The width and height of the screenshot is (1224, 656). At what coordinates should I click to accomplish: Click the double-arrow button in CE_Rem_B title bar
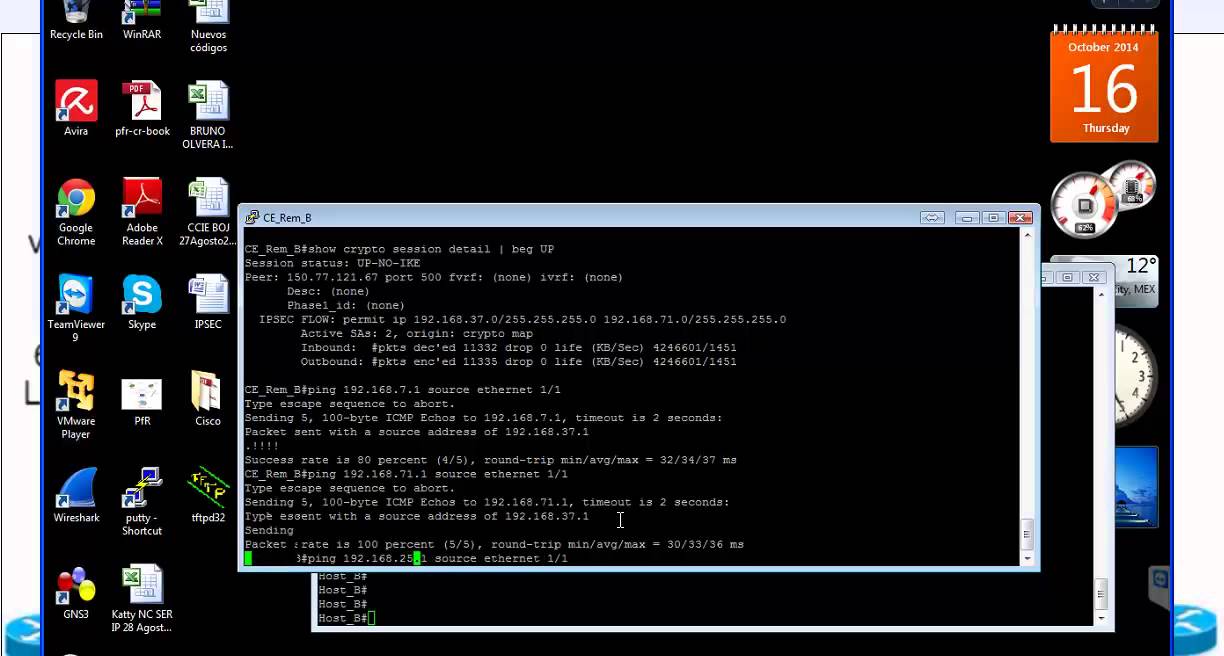[932, 217]
